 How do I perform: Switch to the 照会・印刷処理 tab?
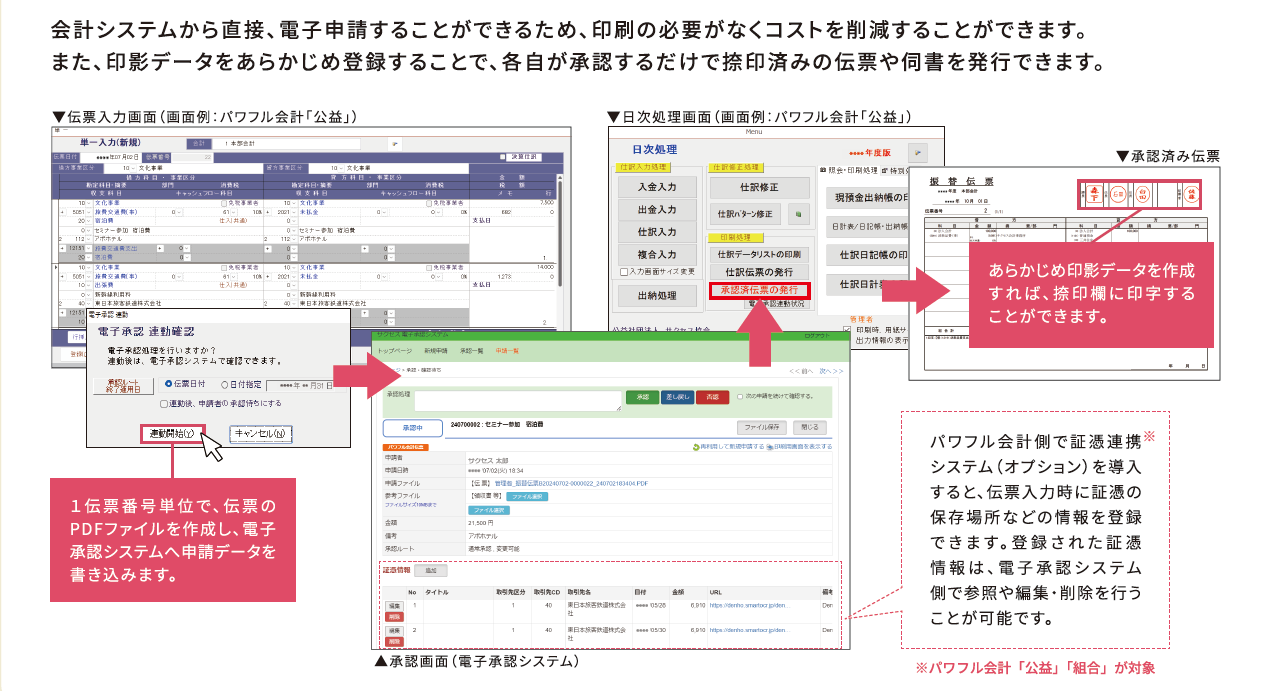[x=851, y=171]
